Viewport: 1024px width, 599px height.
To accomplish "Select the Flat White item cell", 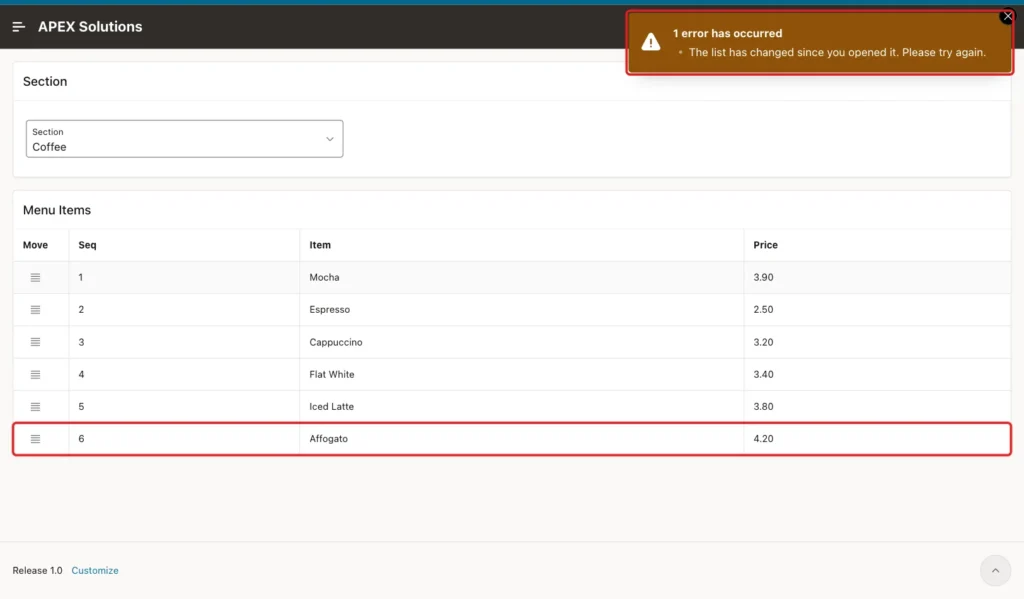I will click(521, 374).
